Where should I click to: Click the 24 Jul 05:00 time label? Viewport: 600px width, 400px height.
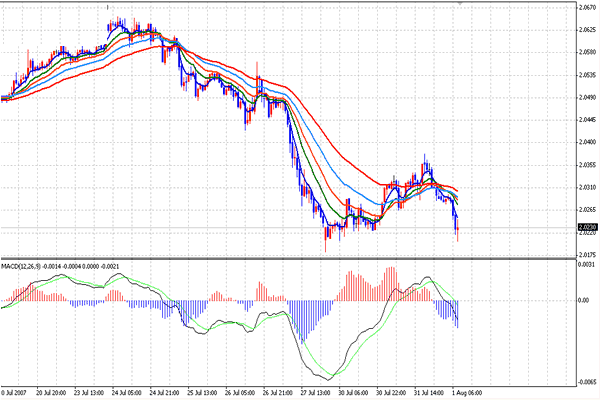coord(127,393)
